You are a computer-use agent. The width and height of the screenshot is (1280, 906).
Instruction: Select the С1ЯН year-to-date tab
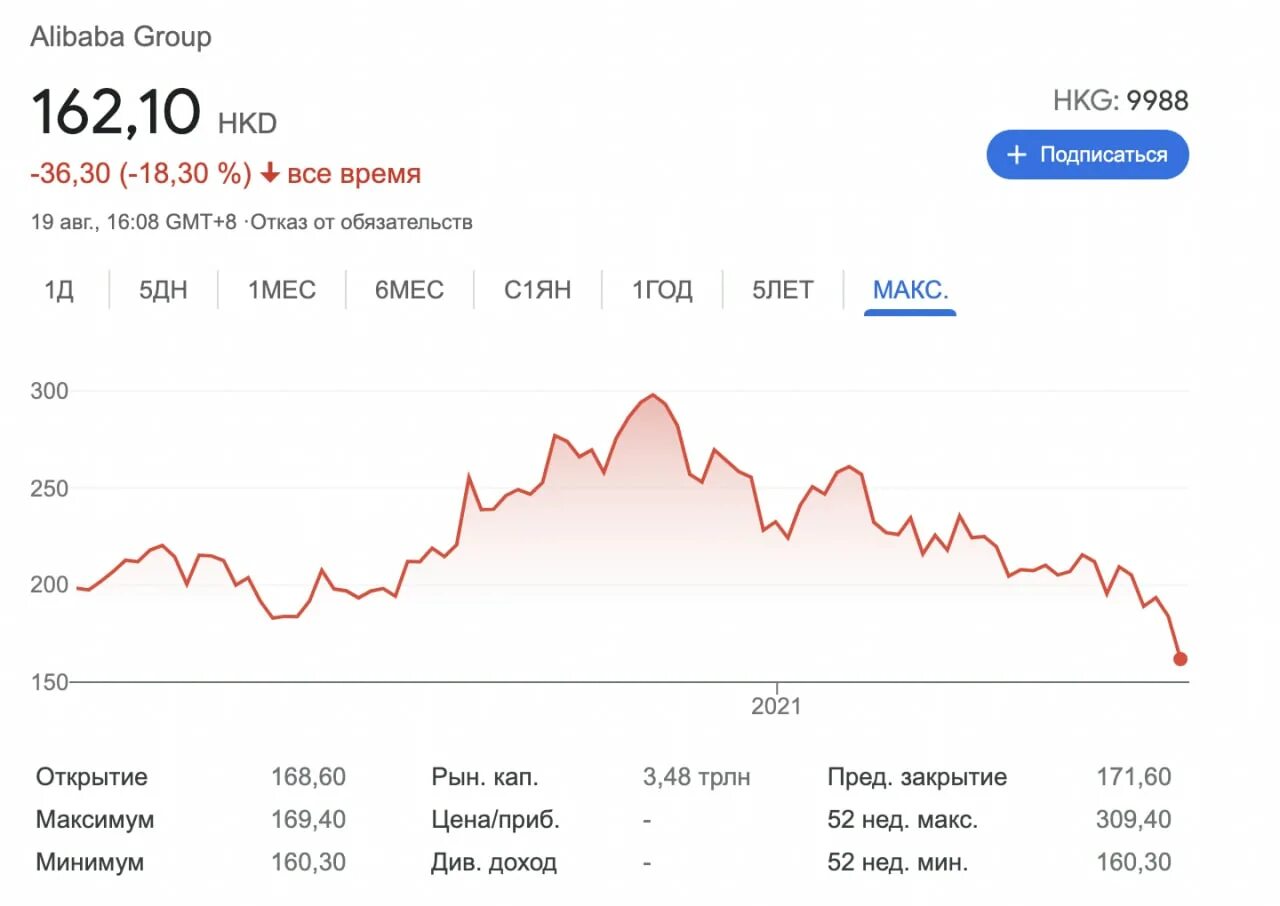point(537,291)
